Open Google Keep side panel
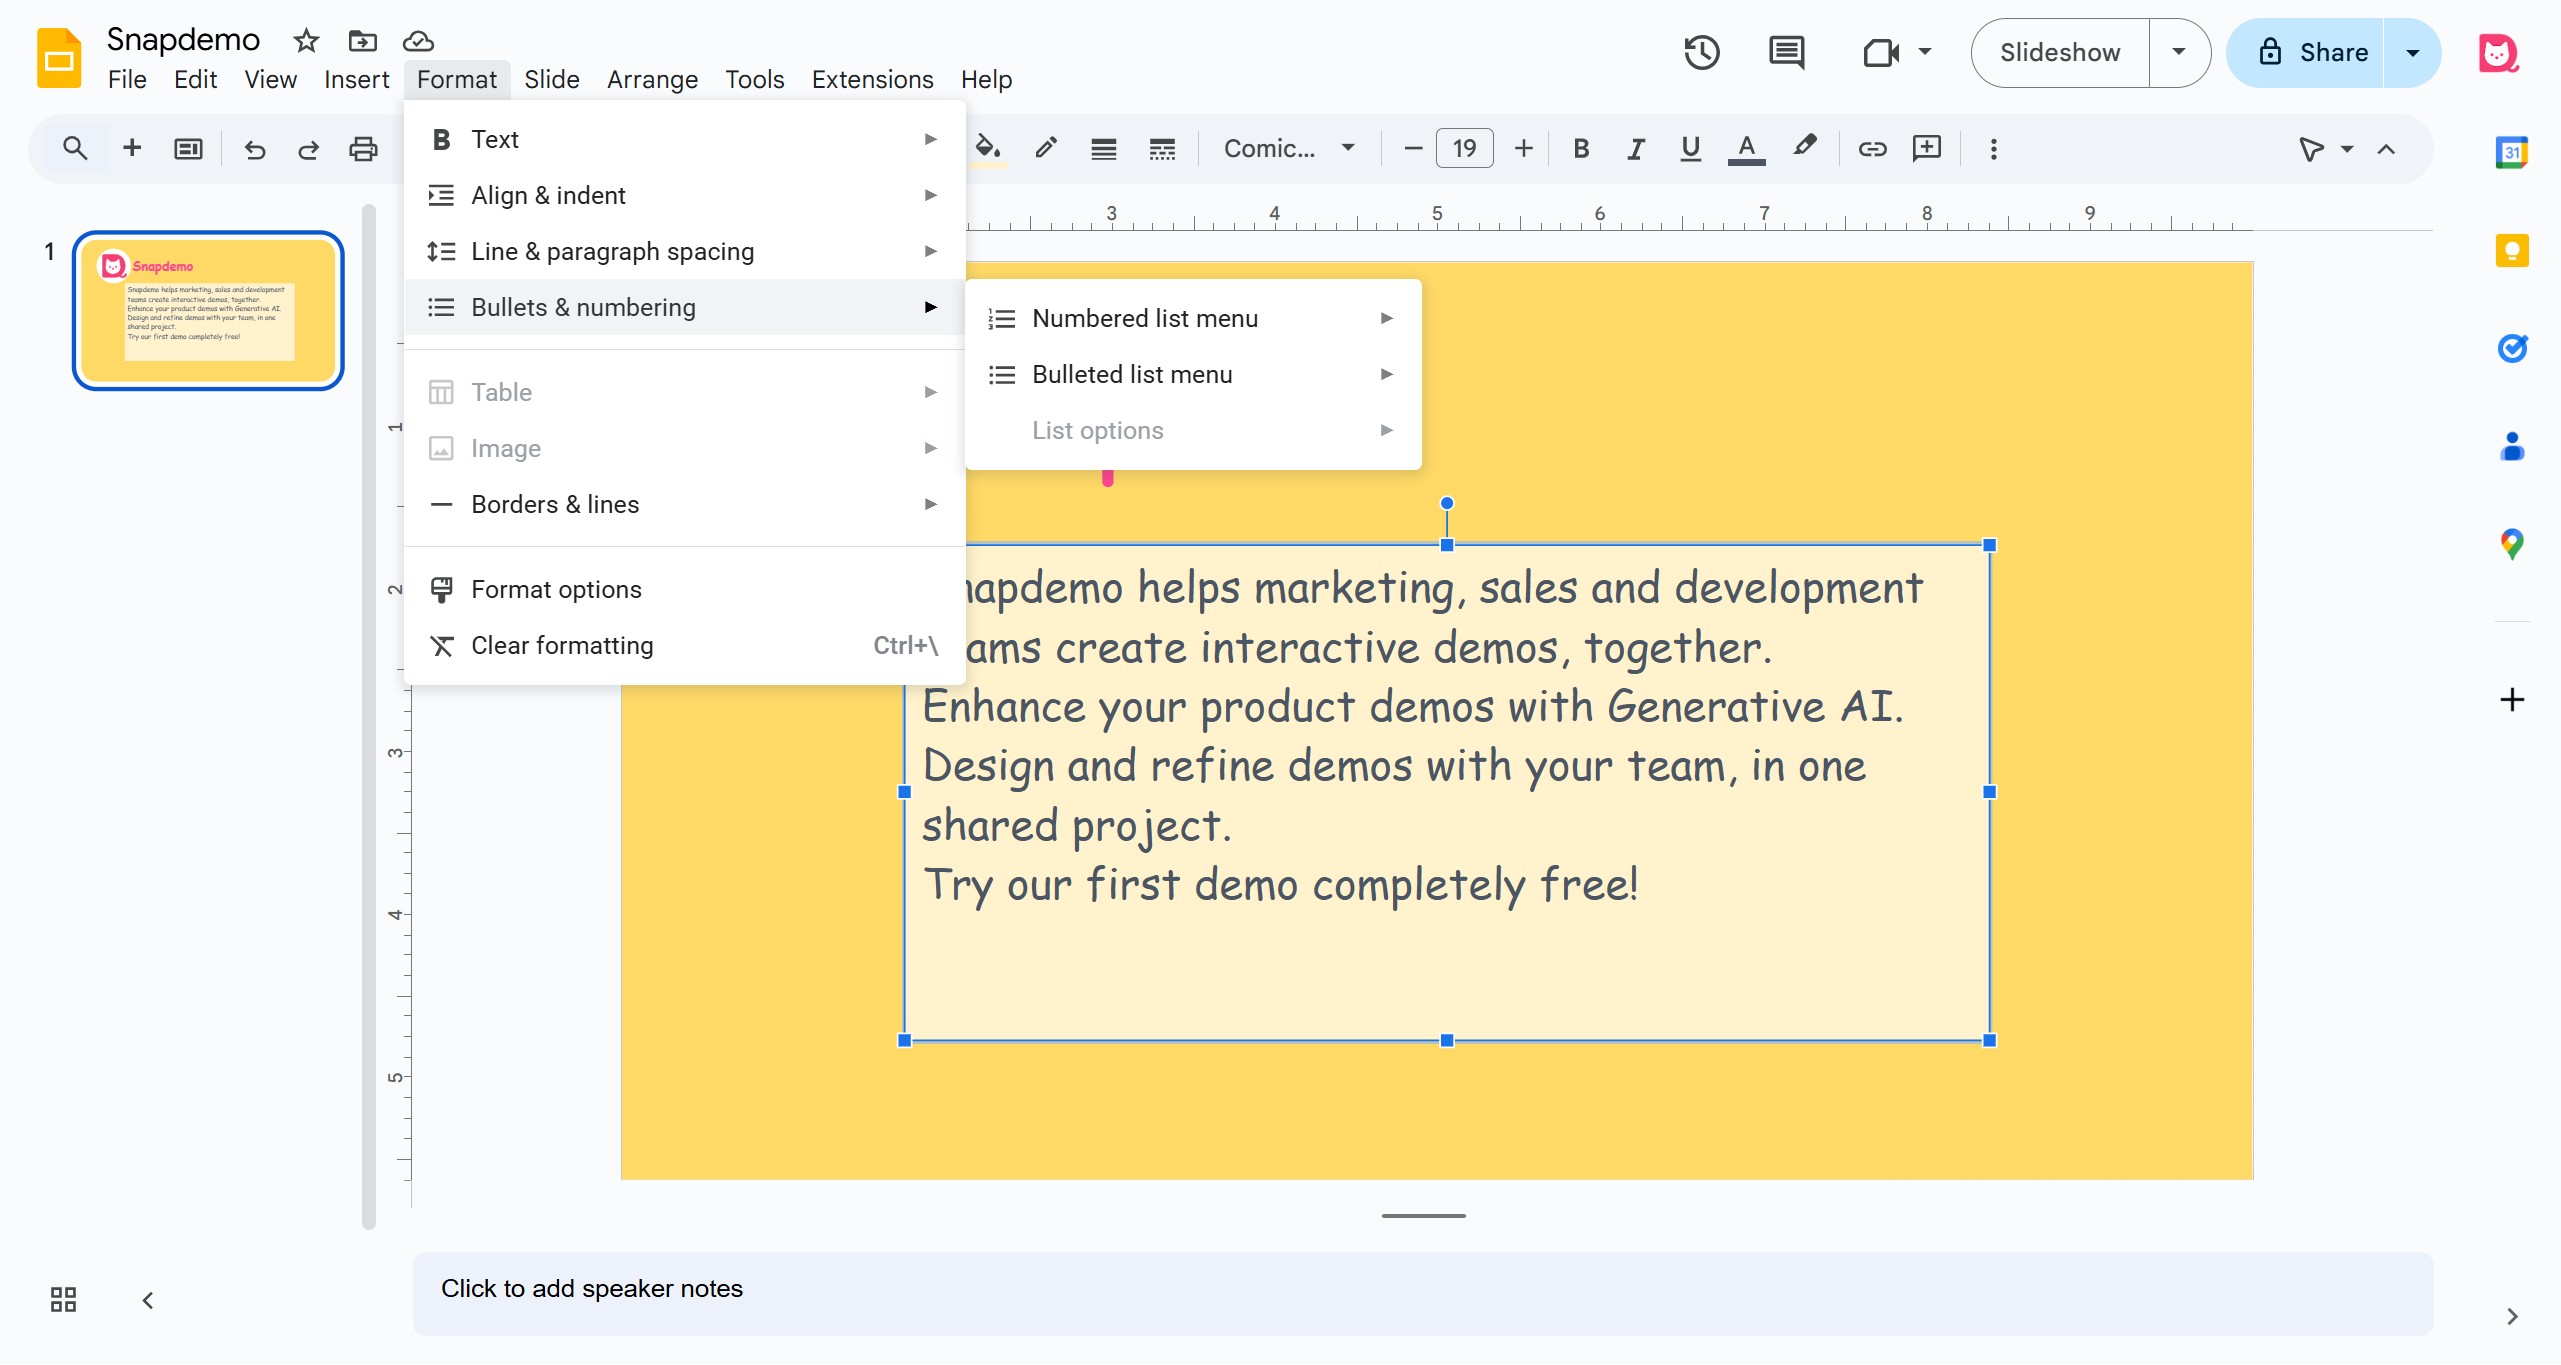This screenshot has width=2561, height=1365. click(x=2512, y=250)
